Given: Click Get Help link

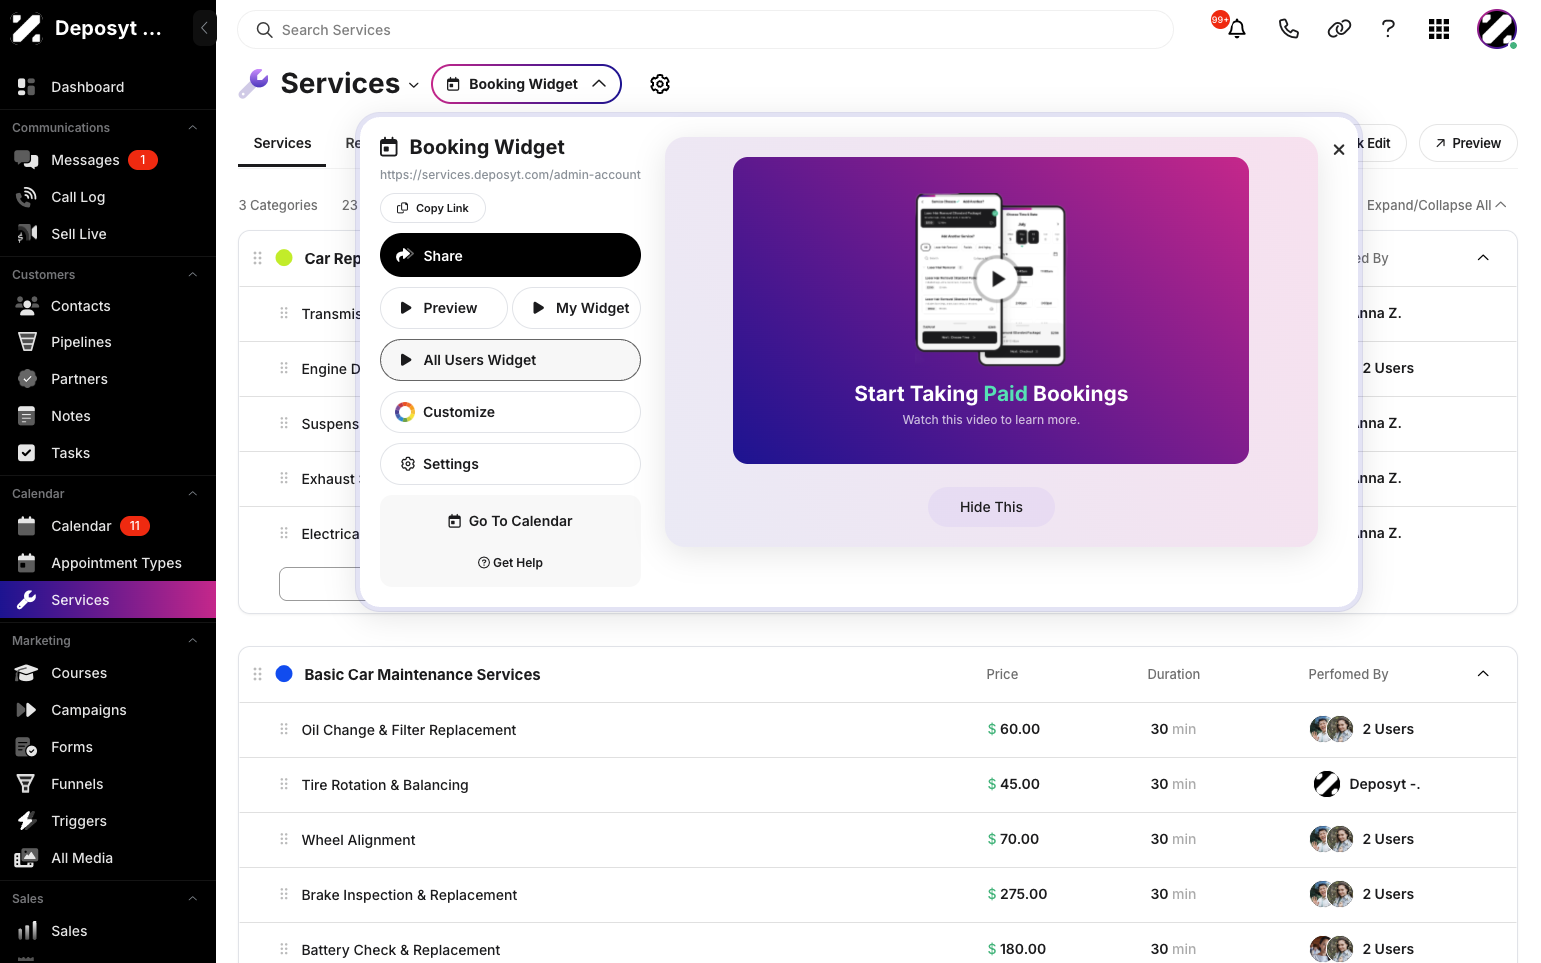Looking at the screenshot, I should point(510,563).
